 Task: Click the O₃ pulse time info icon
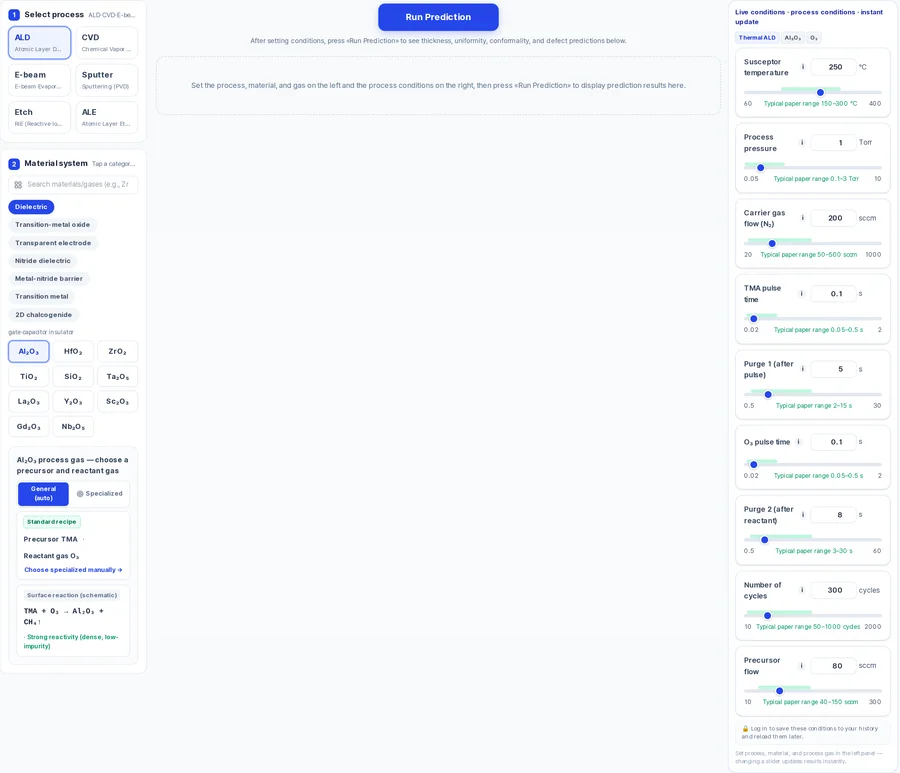click(798, 442)
